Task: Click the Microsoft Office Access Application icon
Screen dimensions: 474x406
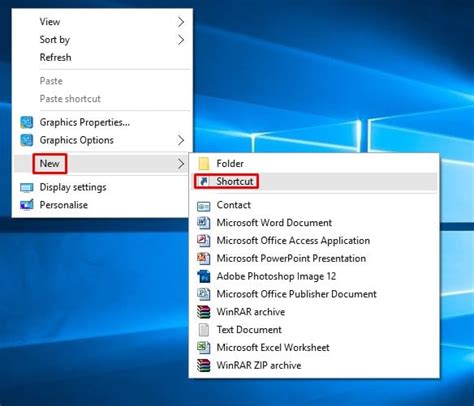Action: (x=203, y=240)
